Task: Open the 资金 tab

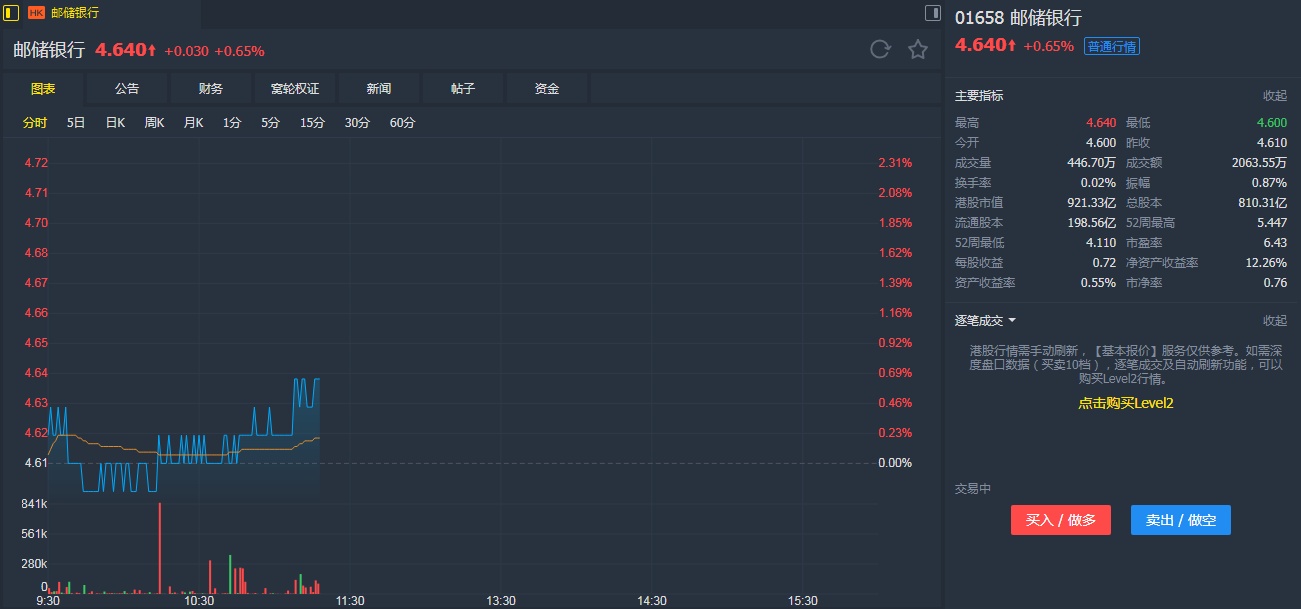Action: pos(547,89)
